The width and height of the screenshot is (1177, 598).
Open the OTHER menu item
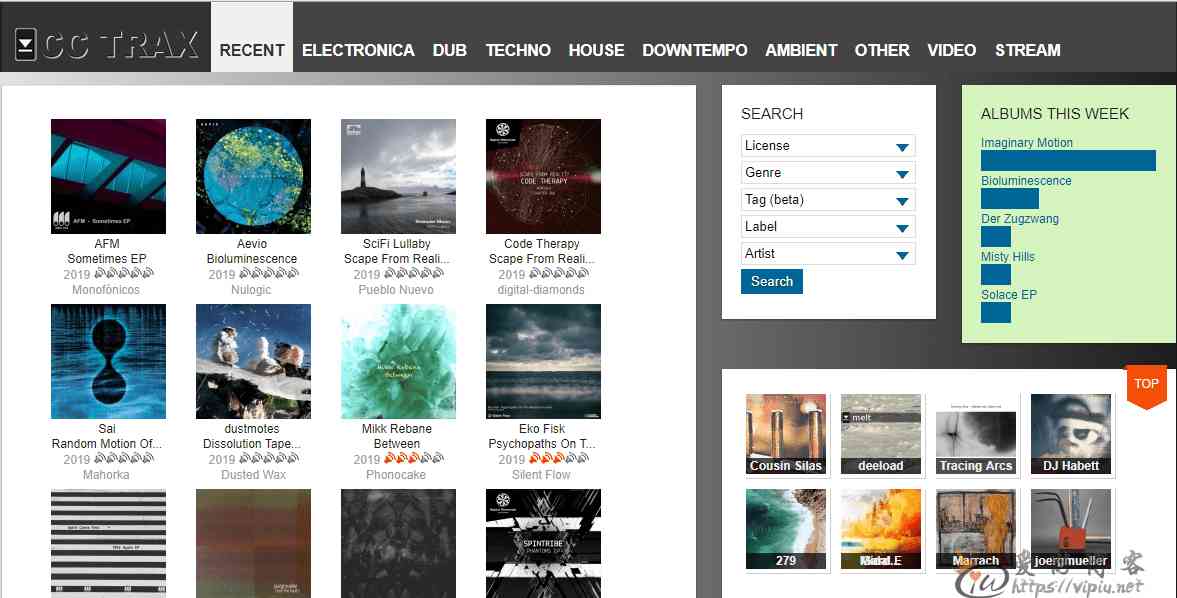click(x=882, y=50)
